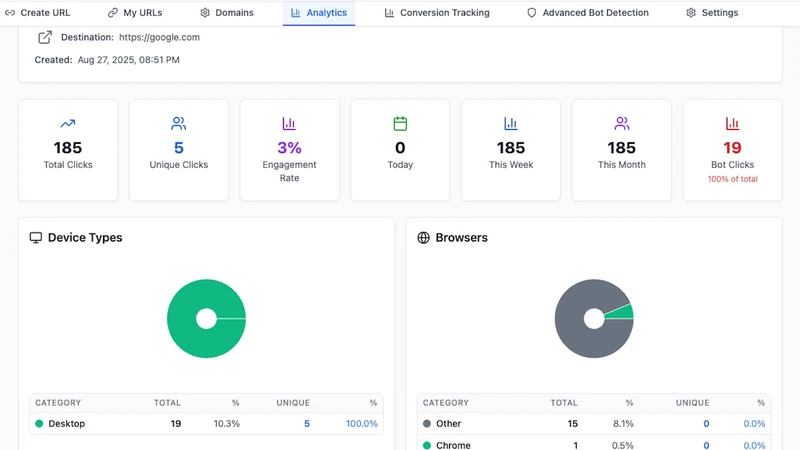Screen dimensions: 800x450
Task: Click the Create URL link icon
Action: (x=10, y=13)
